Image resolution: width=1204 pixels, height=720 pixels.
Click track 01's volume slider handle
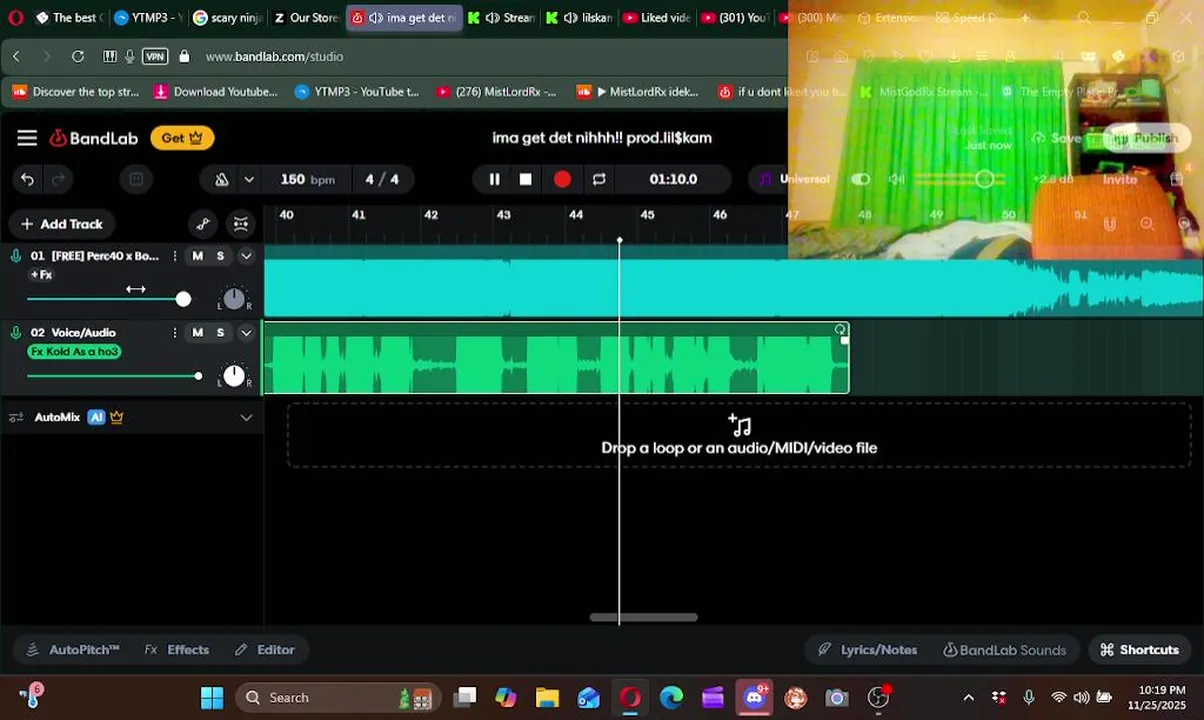(183, 299)
